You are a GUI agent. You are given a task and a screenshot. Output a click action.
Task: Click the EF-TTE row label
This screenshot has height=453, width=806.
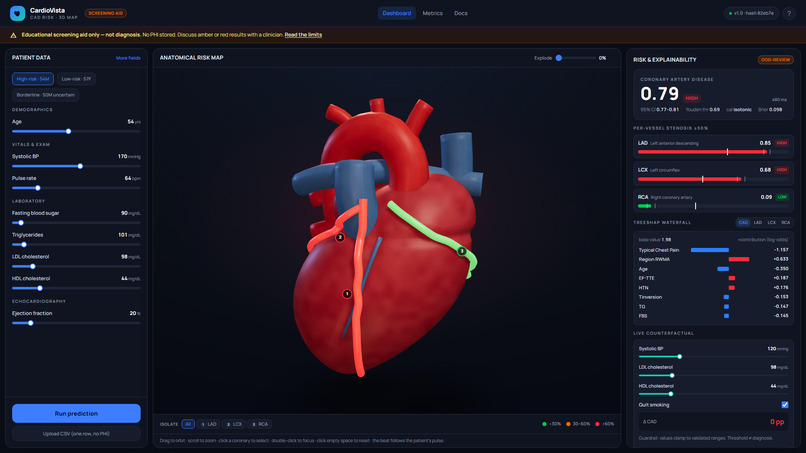pyautogui.click(x=646, y=278)
